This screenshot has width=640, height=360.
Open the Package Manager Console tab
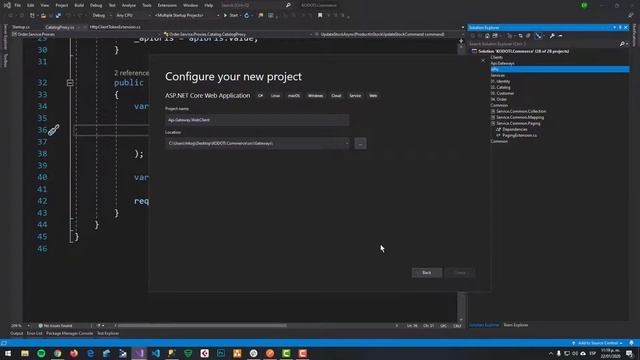click(69, 333)
